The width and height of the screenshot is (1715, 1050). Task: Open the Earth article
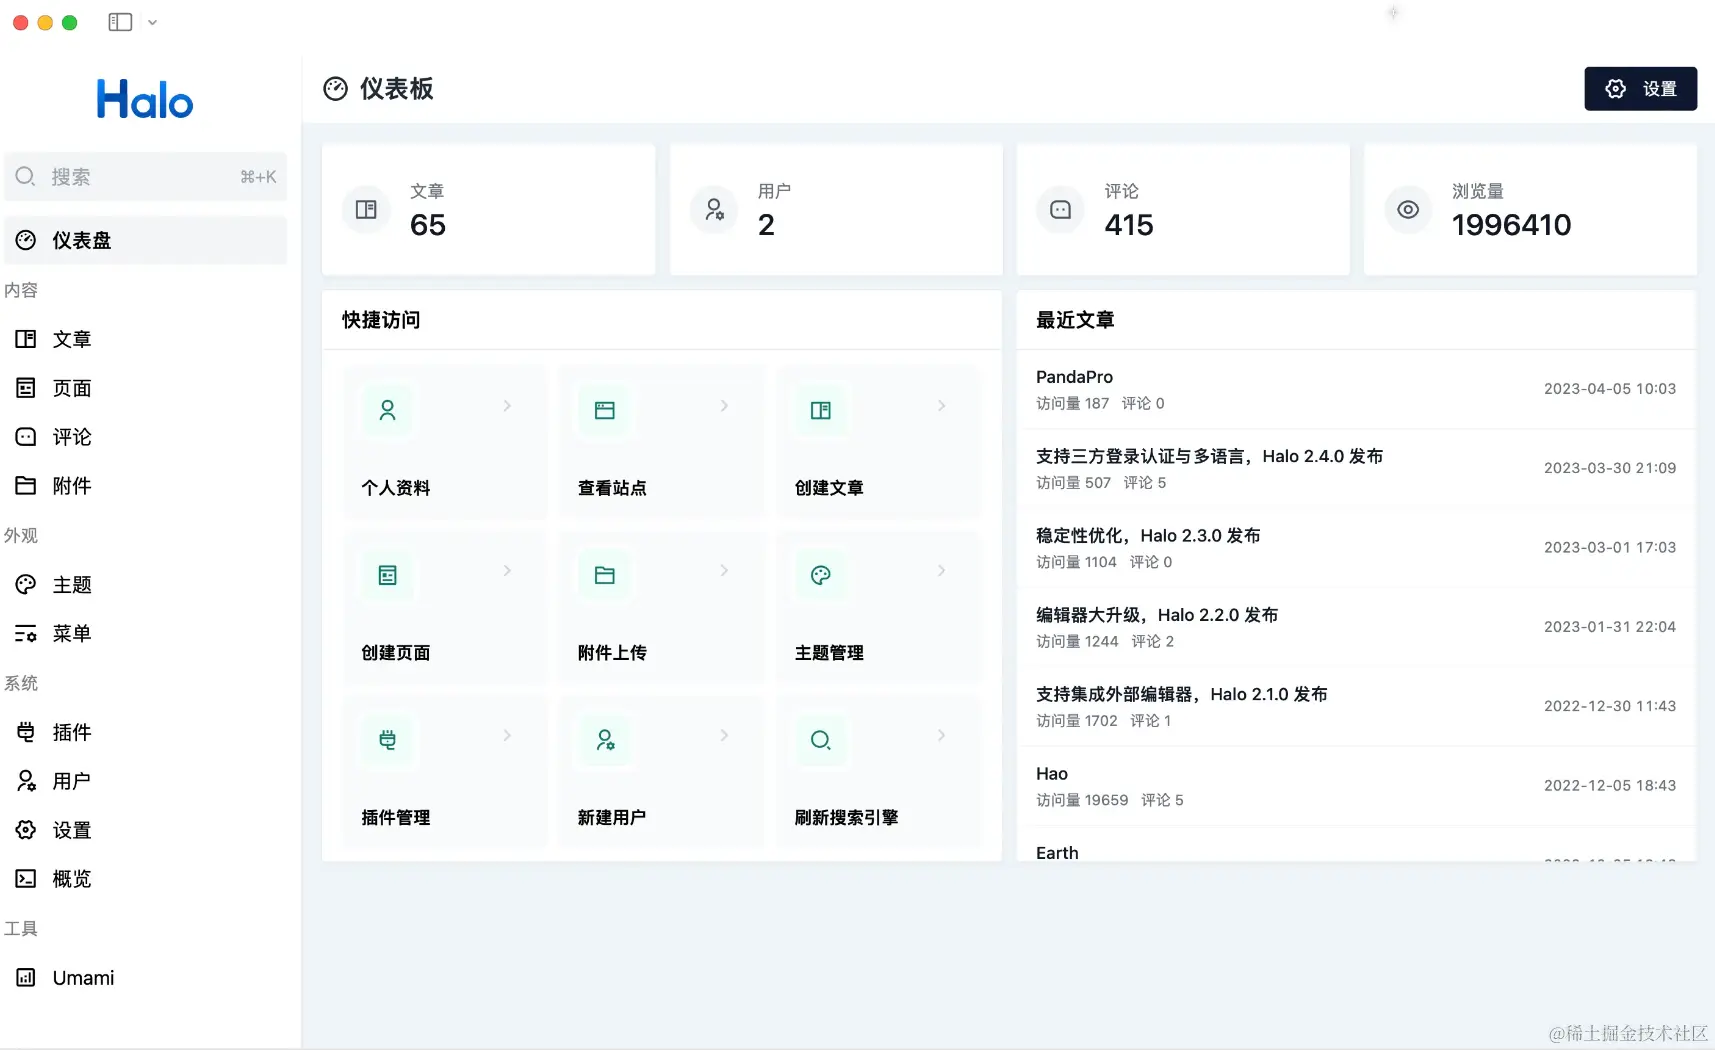pyautogui.click(x=1057, y=853)
